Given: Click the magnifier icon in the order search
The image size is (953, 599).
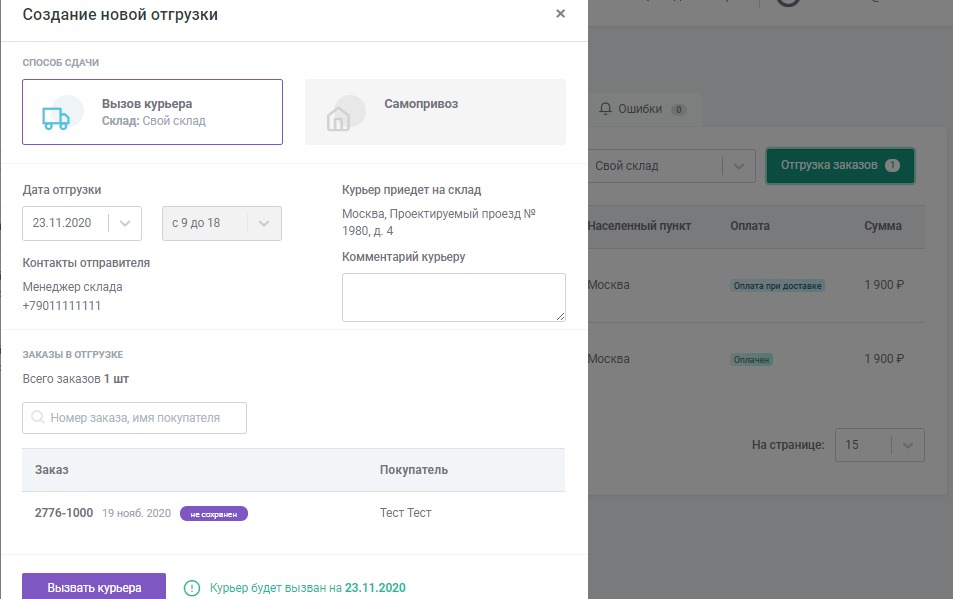Looking at the screenshot, I should [x=38, y=417].
